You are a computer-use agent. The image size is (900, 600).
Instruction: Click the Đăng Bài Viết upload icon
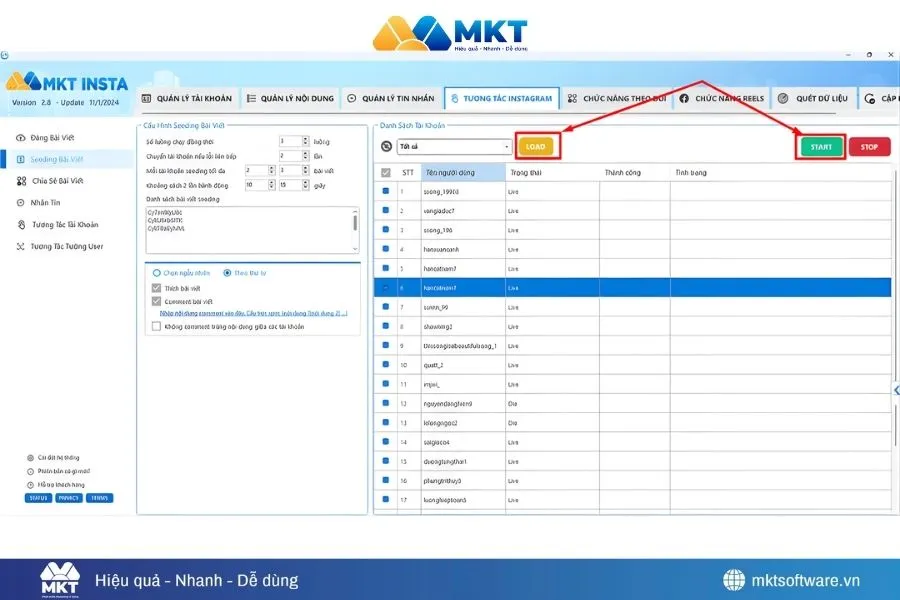(x=22, y=137)
